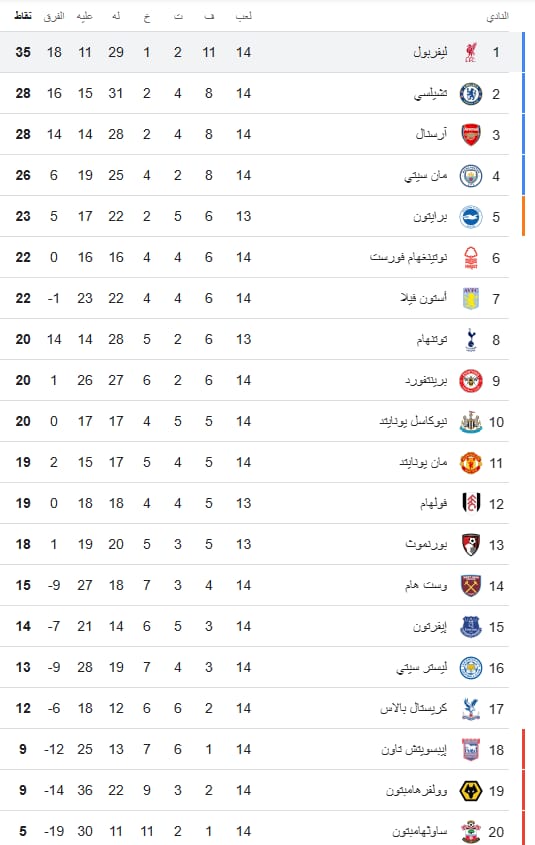Image resolution: width=535 pixels, height=845 pixels.
Task: Click the points column header
Action: click(23, 16)
